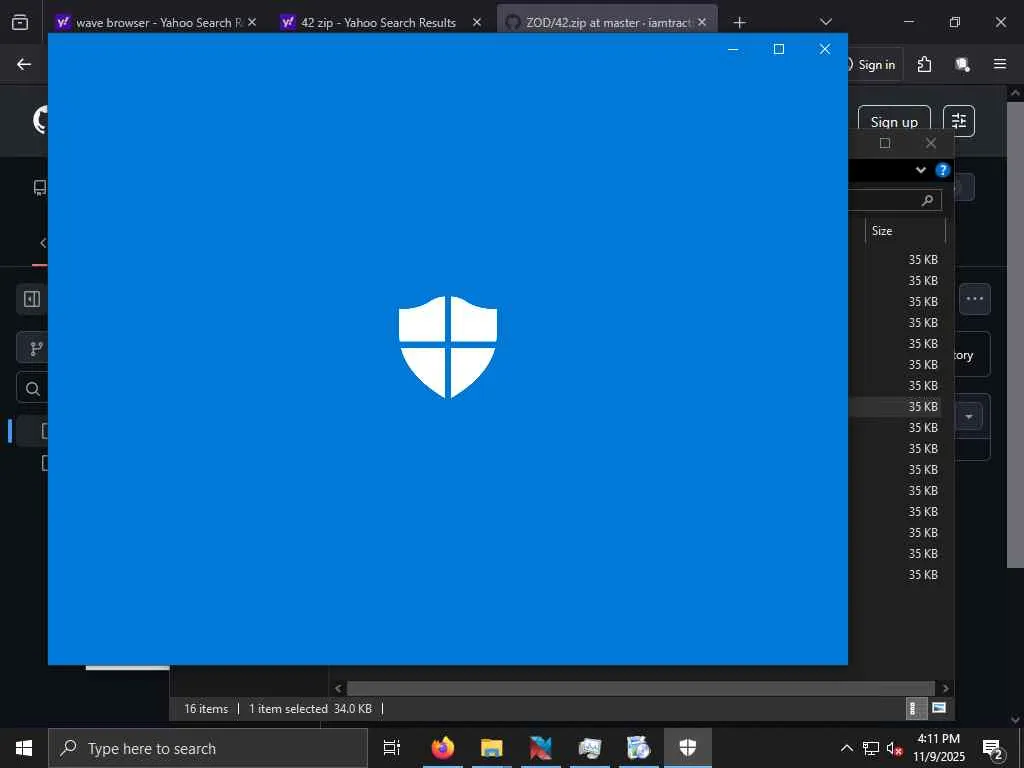1024x768 pixels.
Task: Show hidden system tray icons
Action: click(846, 748)
